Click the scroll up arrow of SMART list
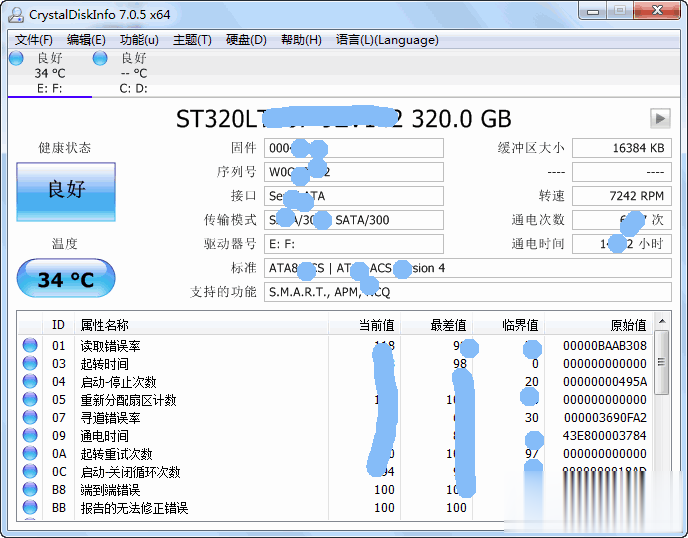This screenshot has height=538, width=688. pyautogui.click(x=662, y=322)
